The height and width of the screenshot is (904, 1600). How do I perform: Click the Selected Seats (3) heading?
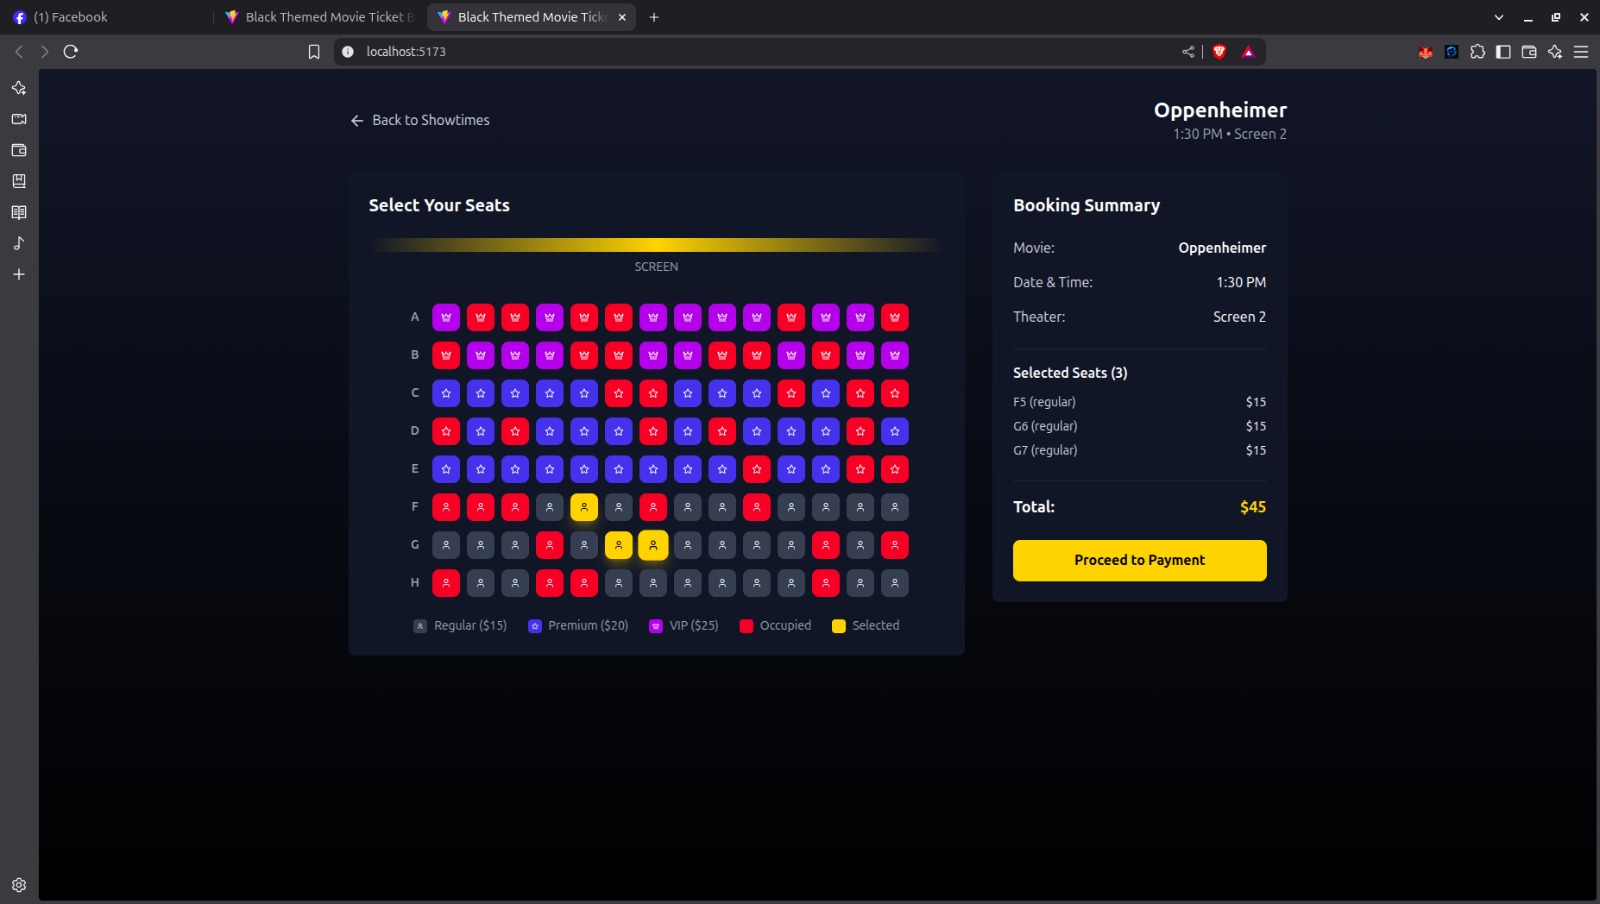click(1070, 373)
